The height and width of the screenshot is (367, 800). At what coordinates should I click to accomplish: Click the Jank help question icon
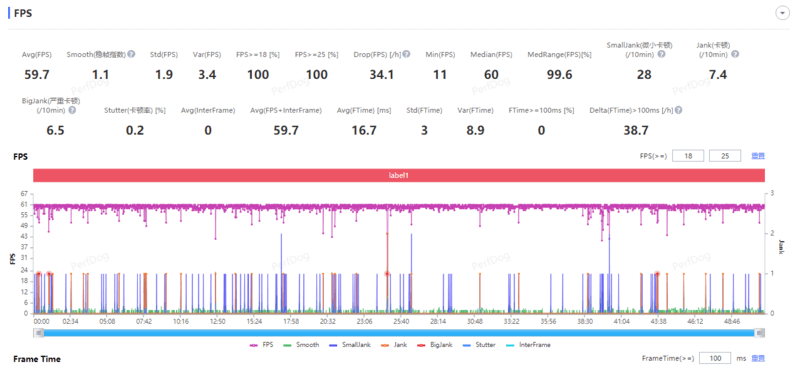click(735, 54)
